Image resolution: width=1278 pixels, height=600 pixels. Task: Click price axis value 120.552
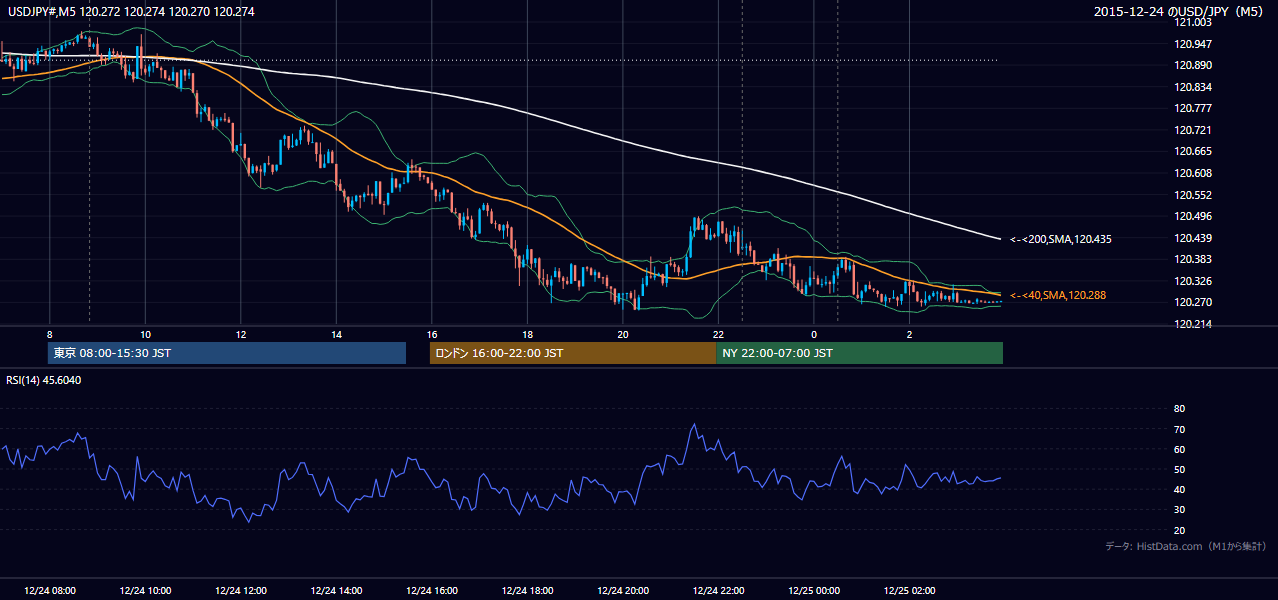click(x=1192, y=195)
